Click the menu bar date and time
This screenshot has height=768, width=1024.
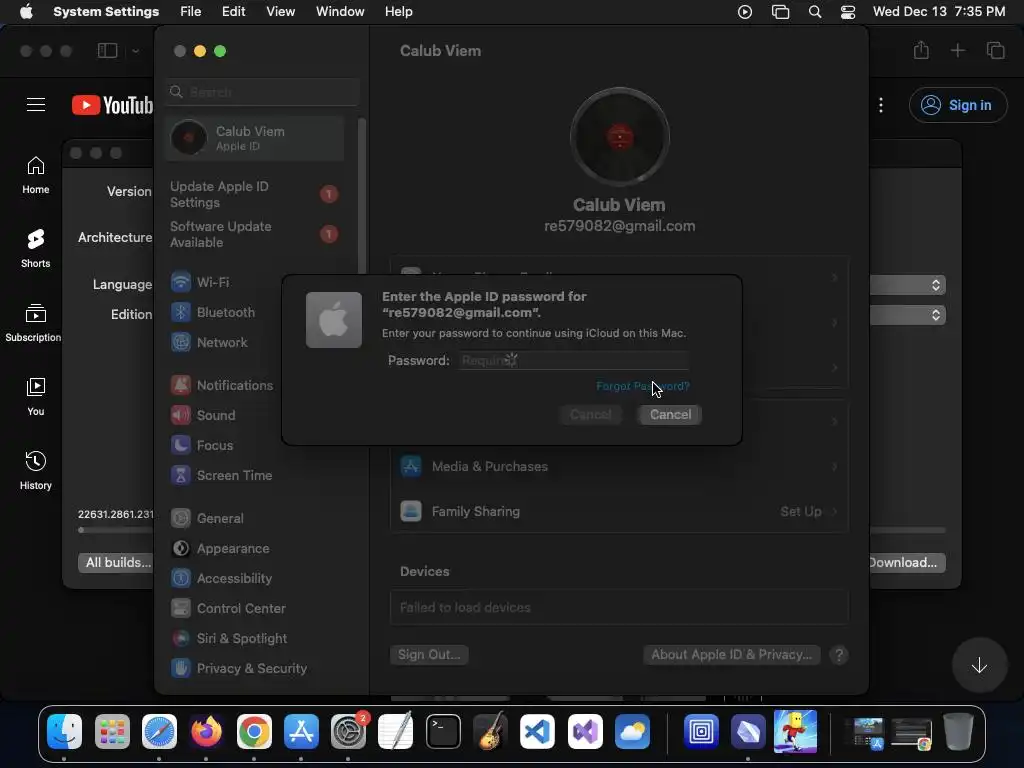pyautogui.click(x=938, y=12)
